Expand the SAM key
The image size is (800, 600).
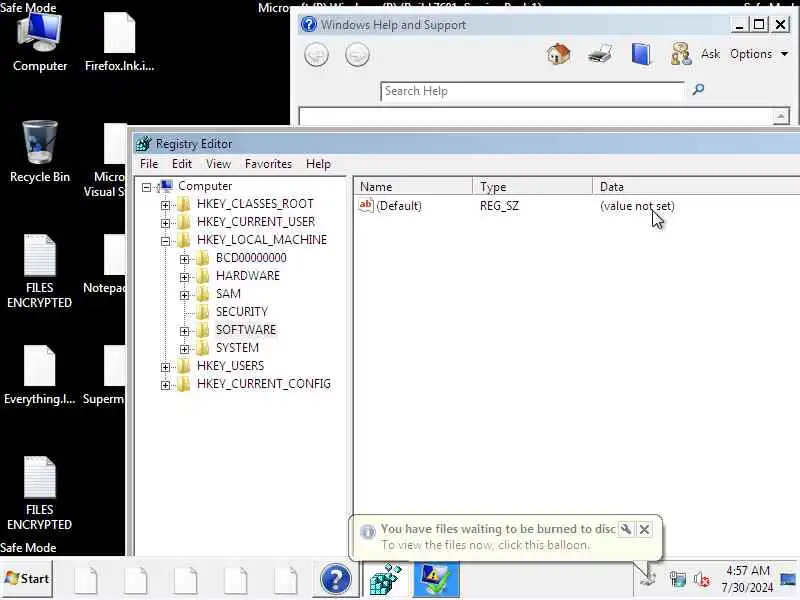click(184, 295)
